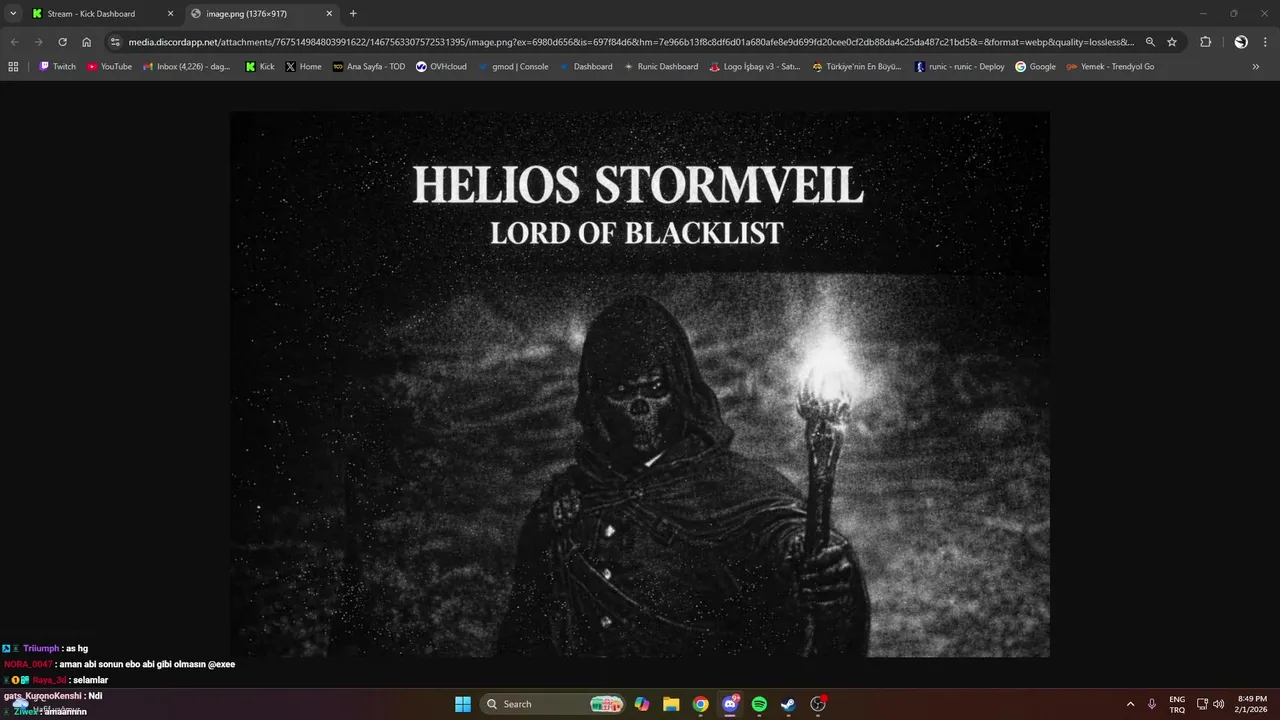Screen dimensions: 1280x720
Task: Bookmark this page with the star icon
Action: pos(1172,42)
